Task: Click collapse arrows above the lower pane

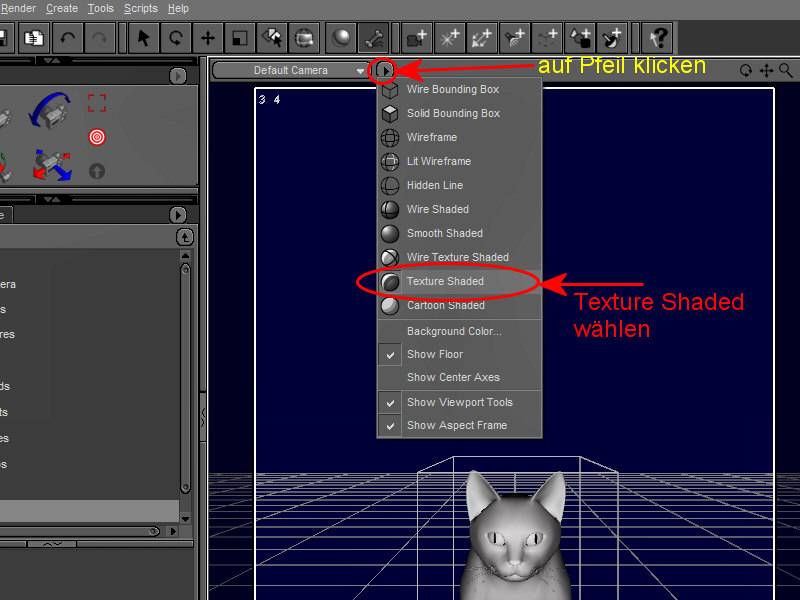Action: point(52,199)
